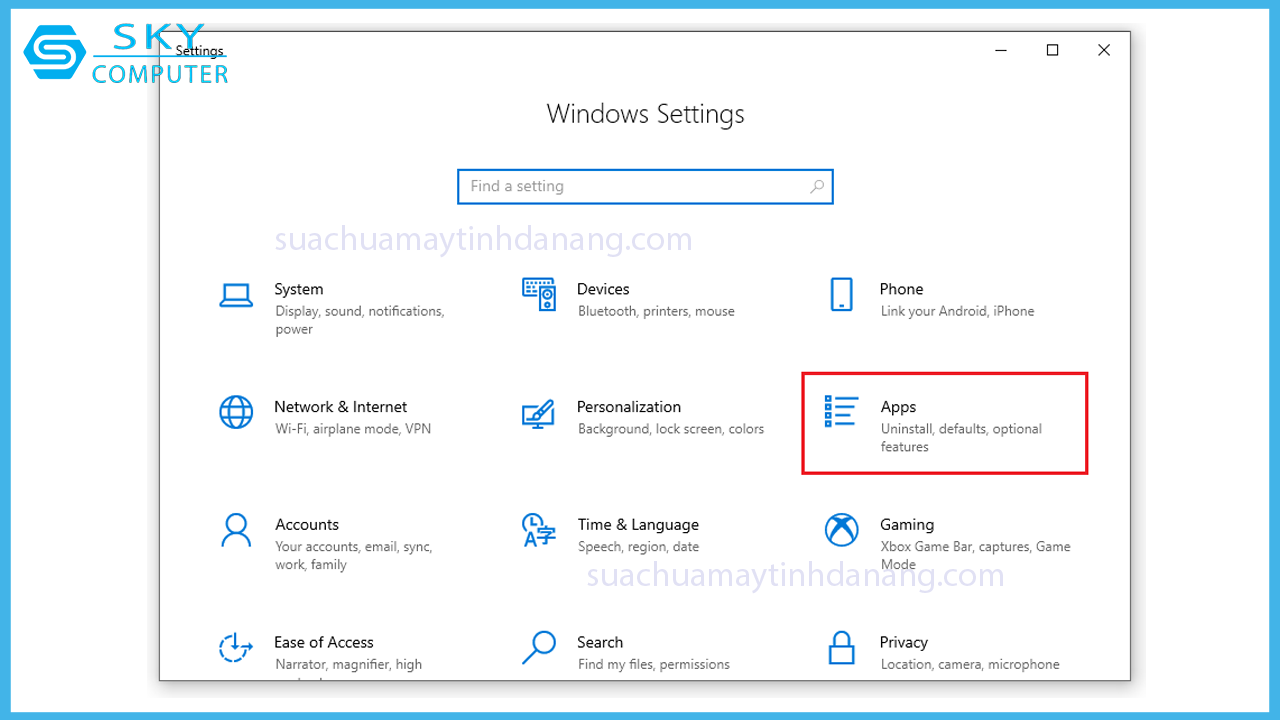The width and height of the screenshot is (1280, 720).
Task: Open the System settings title link
Action: point(299,289)
